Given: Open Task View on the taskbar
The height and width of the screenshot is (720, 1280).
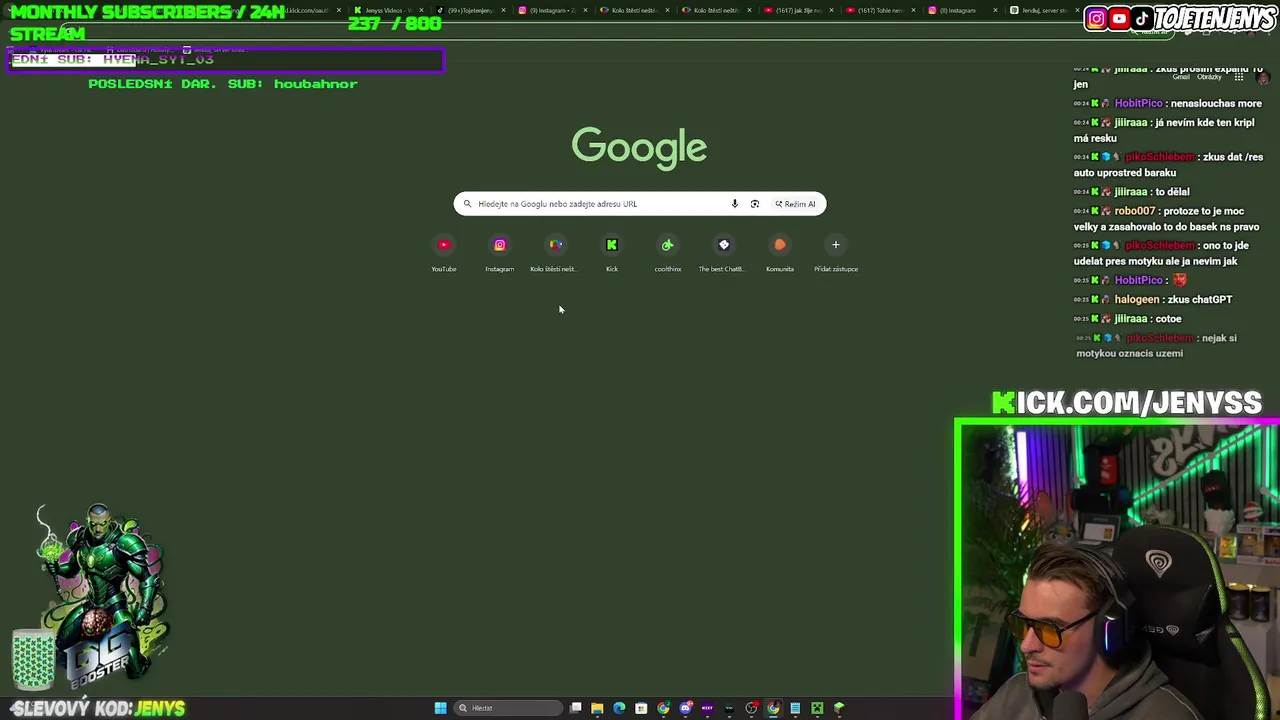Looking at the screenshot, I should pos(576,708).
